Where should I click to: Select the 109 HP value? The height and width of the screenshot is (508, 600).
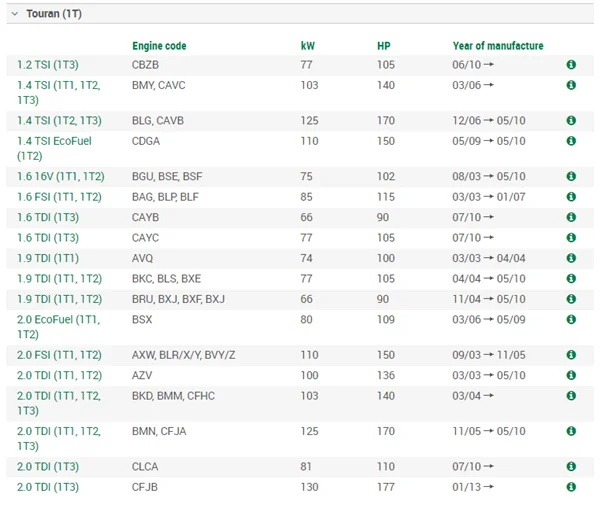[386, 319]
